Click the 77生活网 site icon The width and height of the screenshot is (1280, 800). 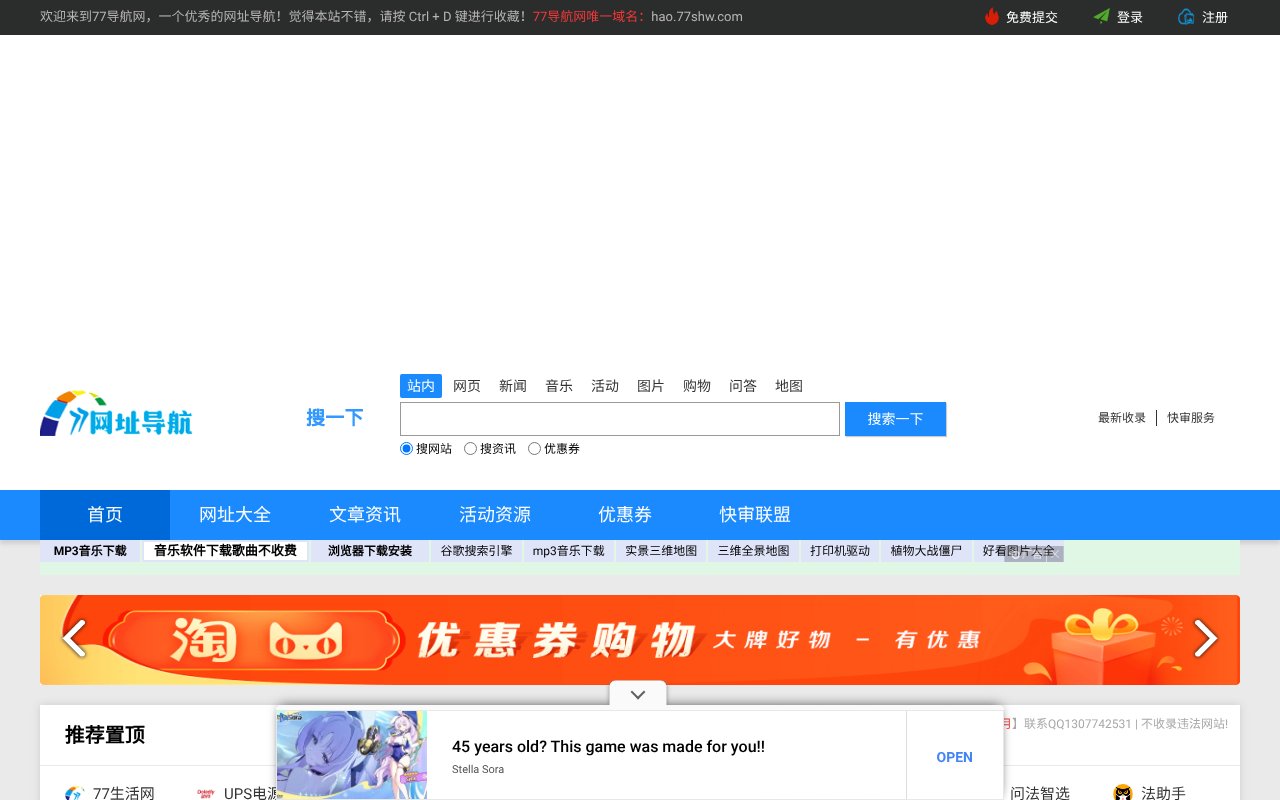coord(73,792)
